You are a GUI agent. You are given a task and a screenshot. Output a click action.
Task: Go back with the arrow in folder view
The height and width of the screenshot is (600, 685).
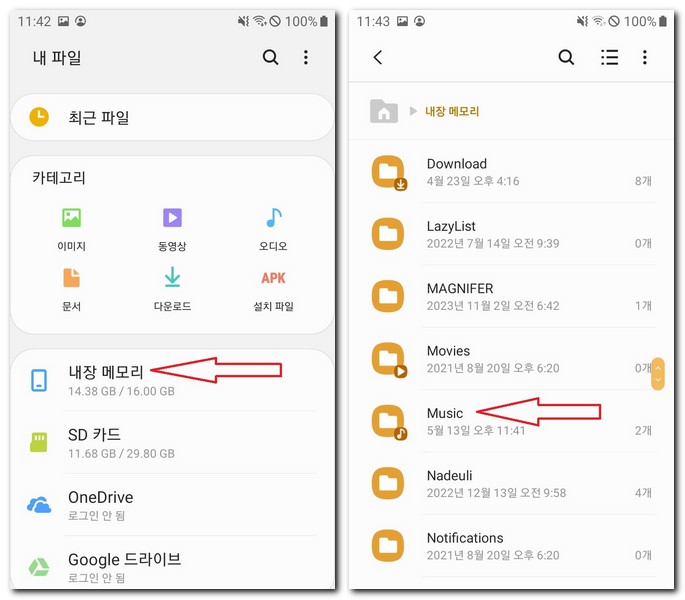[x=378, y=57]
